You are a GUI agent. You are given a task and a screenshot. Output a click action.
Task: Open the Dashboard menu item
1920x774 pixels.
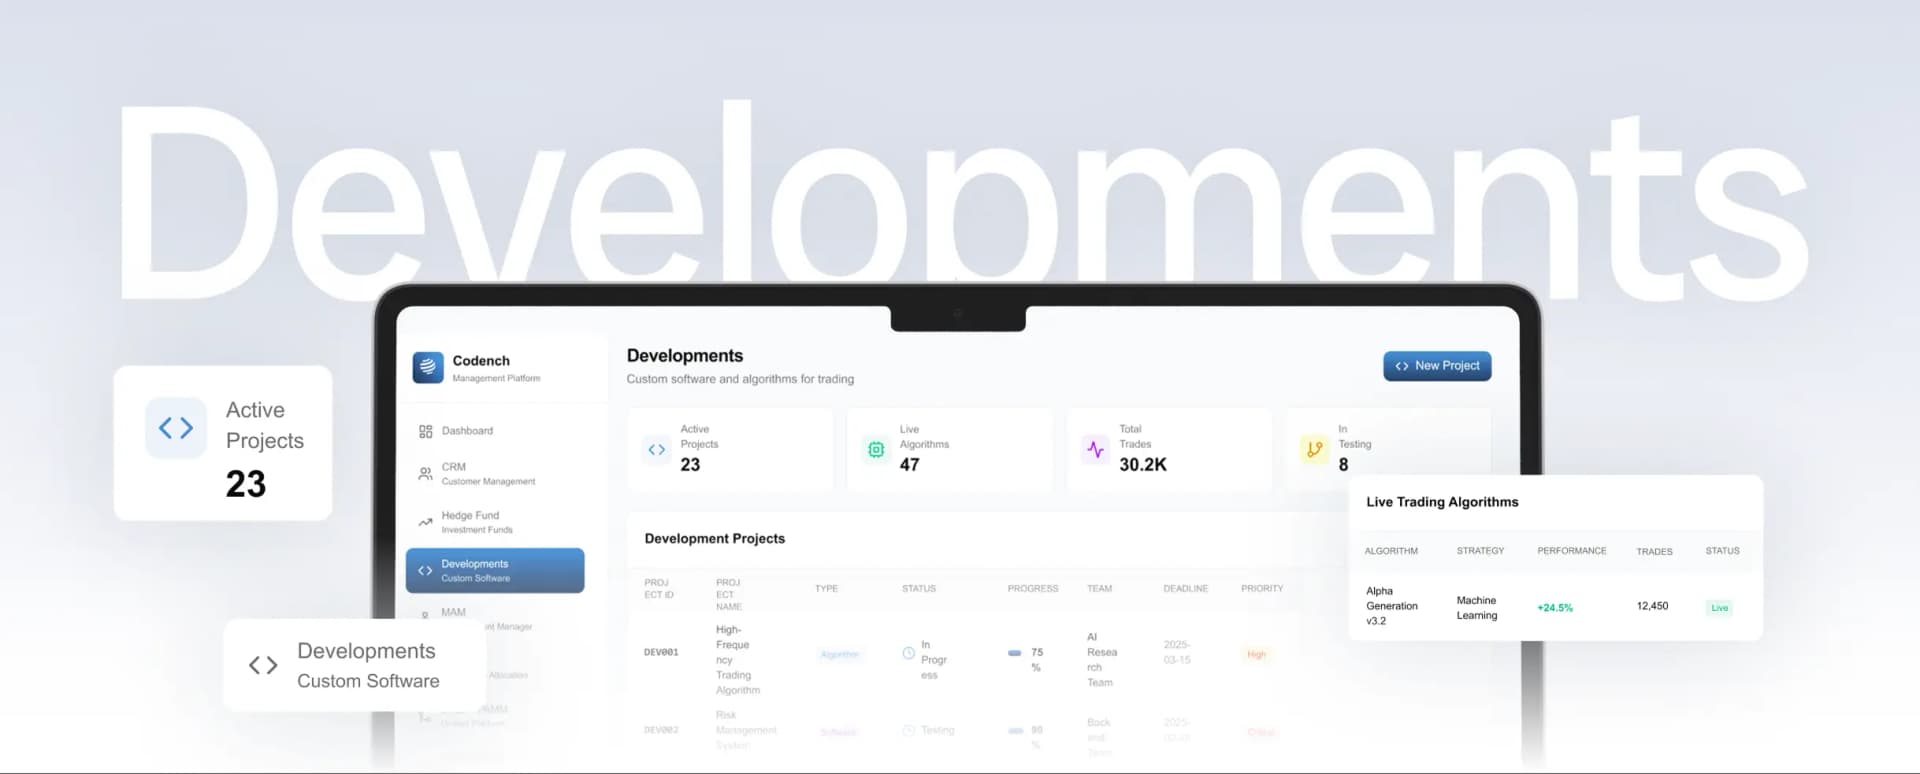tap(467, 431)
